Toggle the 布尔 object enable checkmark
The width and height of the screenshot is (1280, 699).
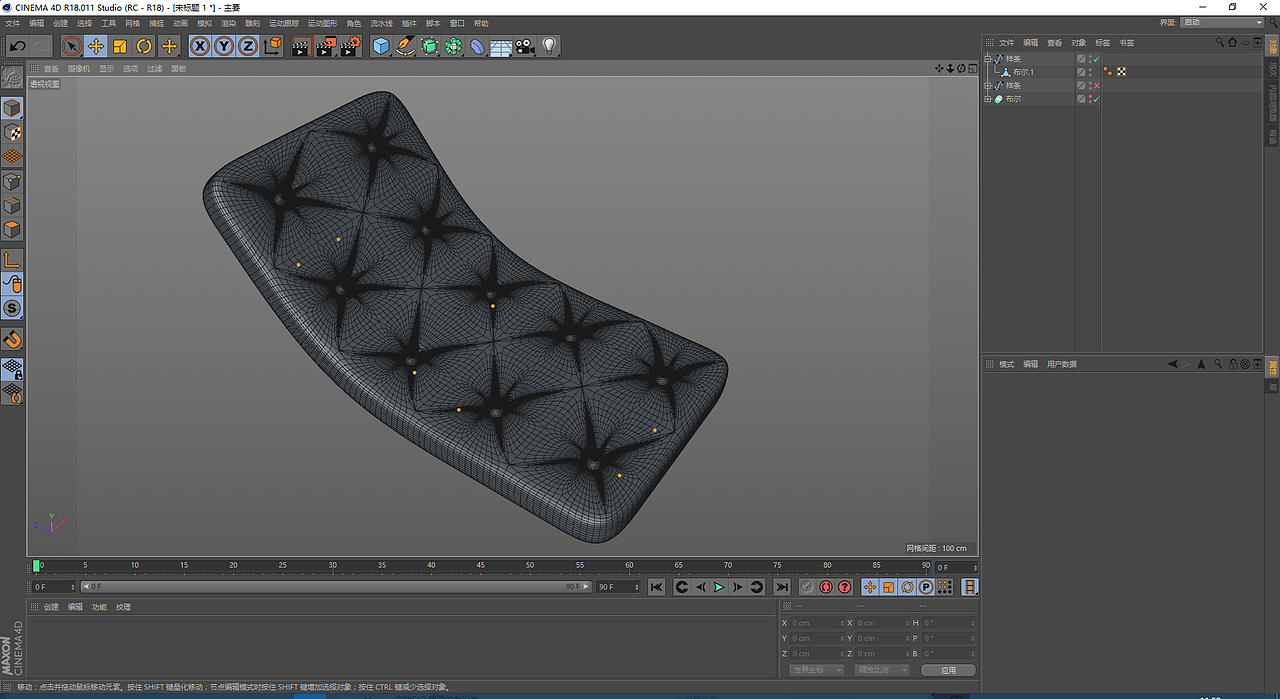tap(1097, 99)
